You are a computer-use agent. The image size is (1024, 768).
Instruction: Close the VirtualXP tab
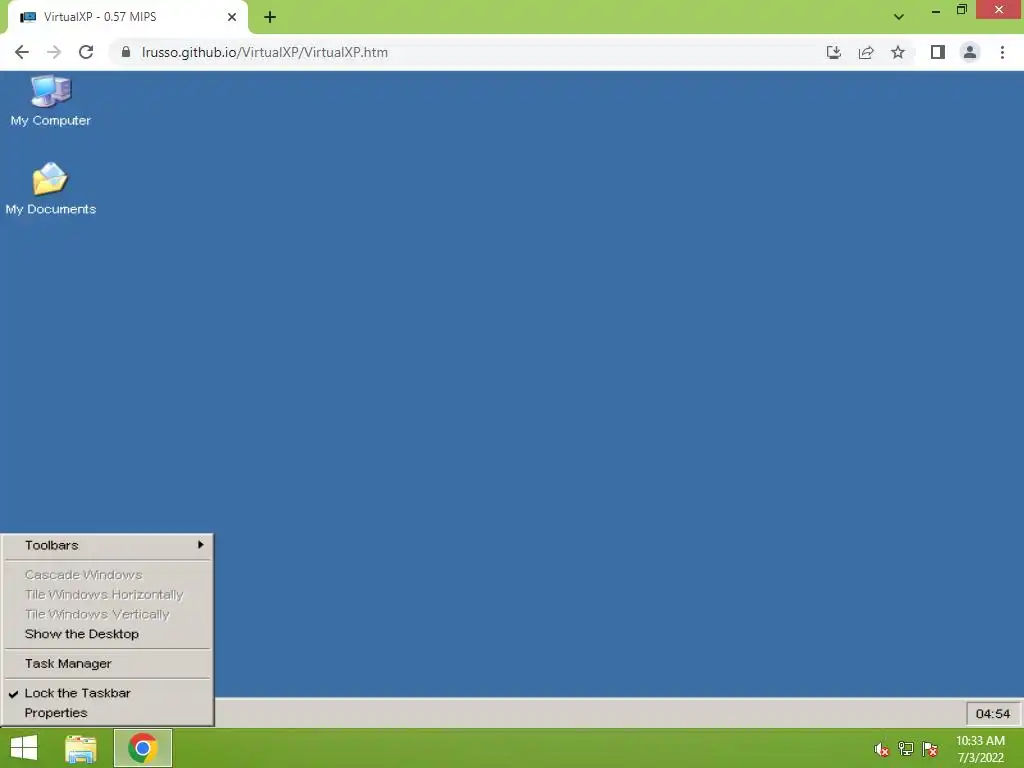[x=232, y=17]
